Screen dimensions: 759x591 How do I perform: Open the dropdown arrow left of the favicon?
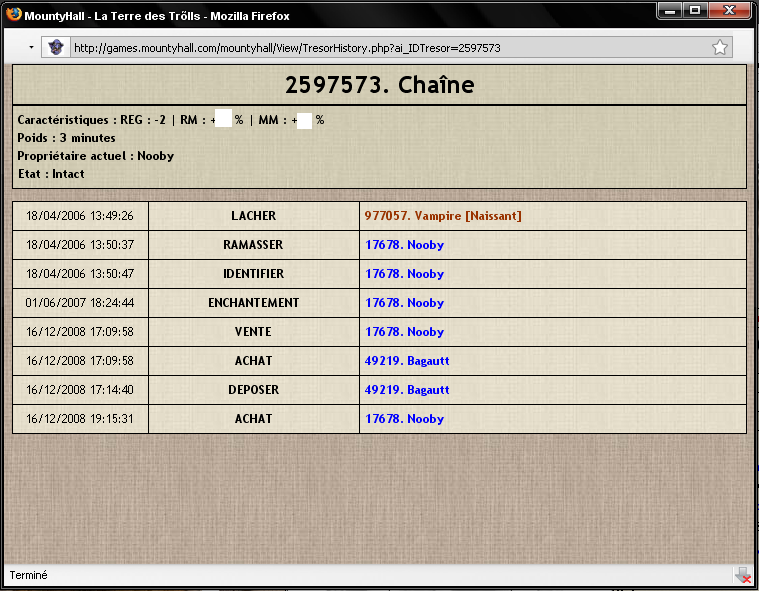tap(31, 48)
